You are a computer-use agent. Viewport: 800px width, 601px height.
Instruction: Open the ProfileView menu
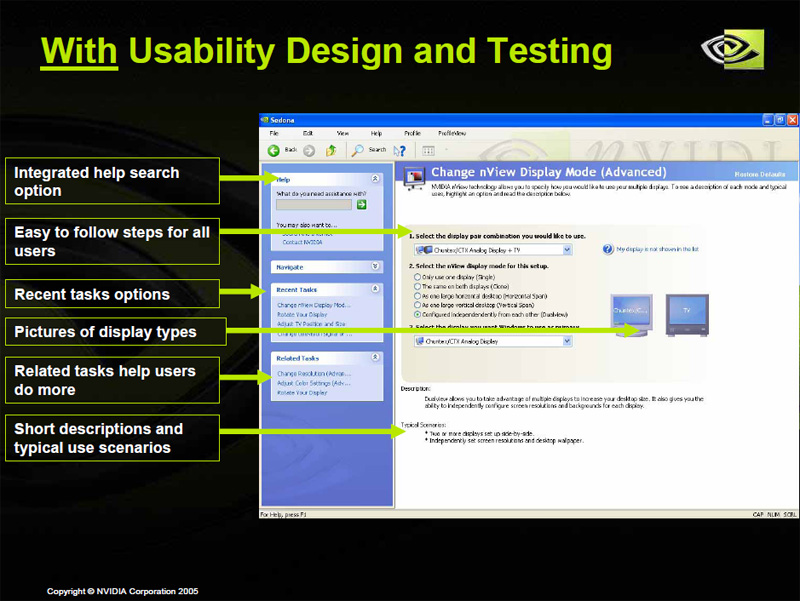(x=452, y=133)
